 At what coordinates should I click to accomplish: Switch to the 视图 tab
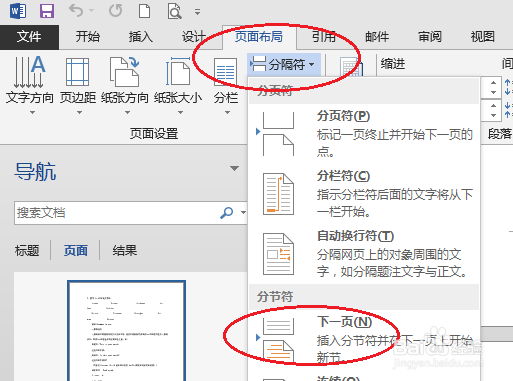(482, 37)
